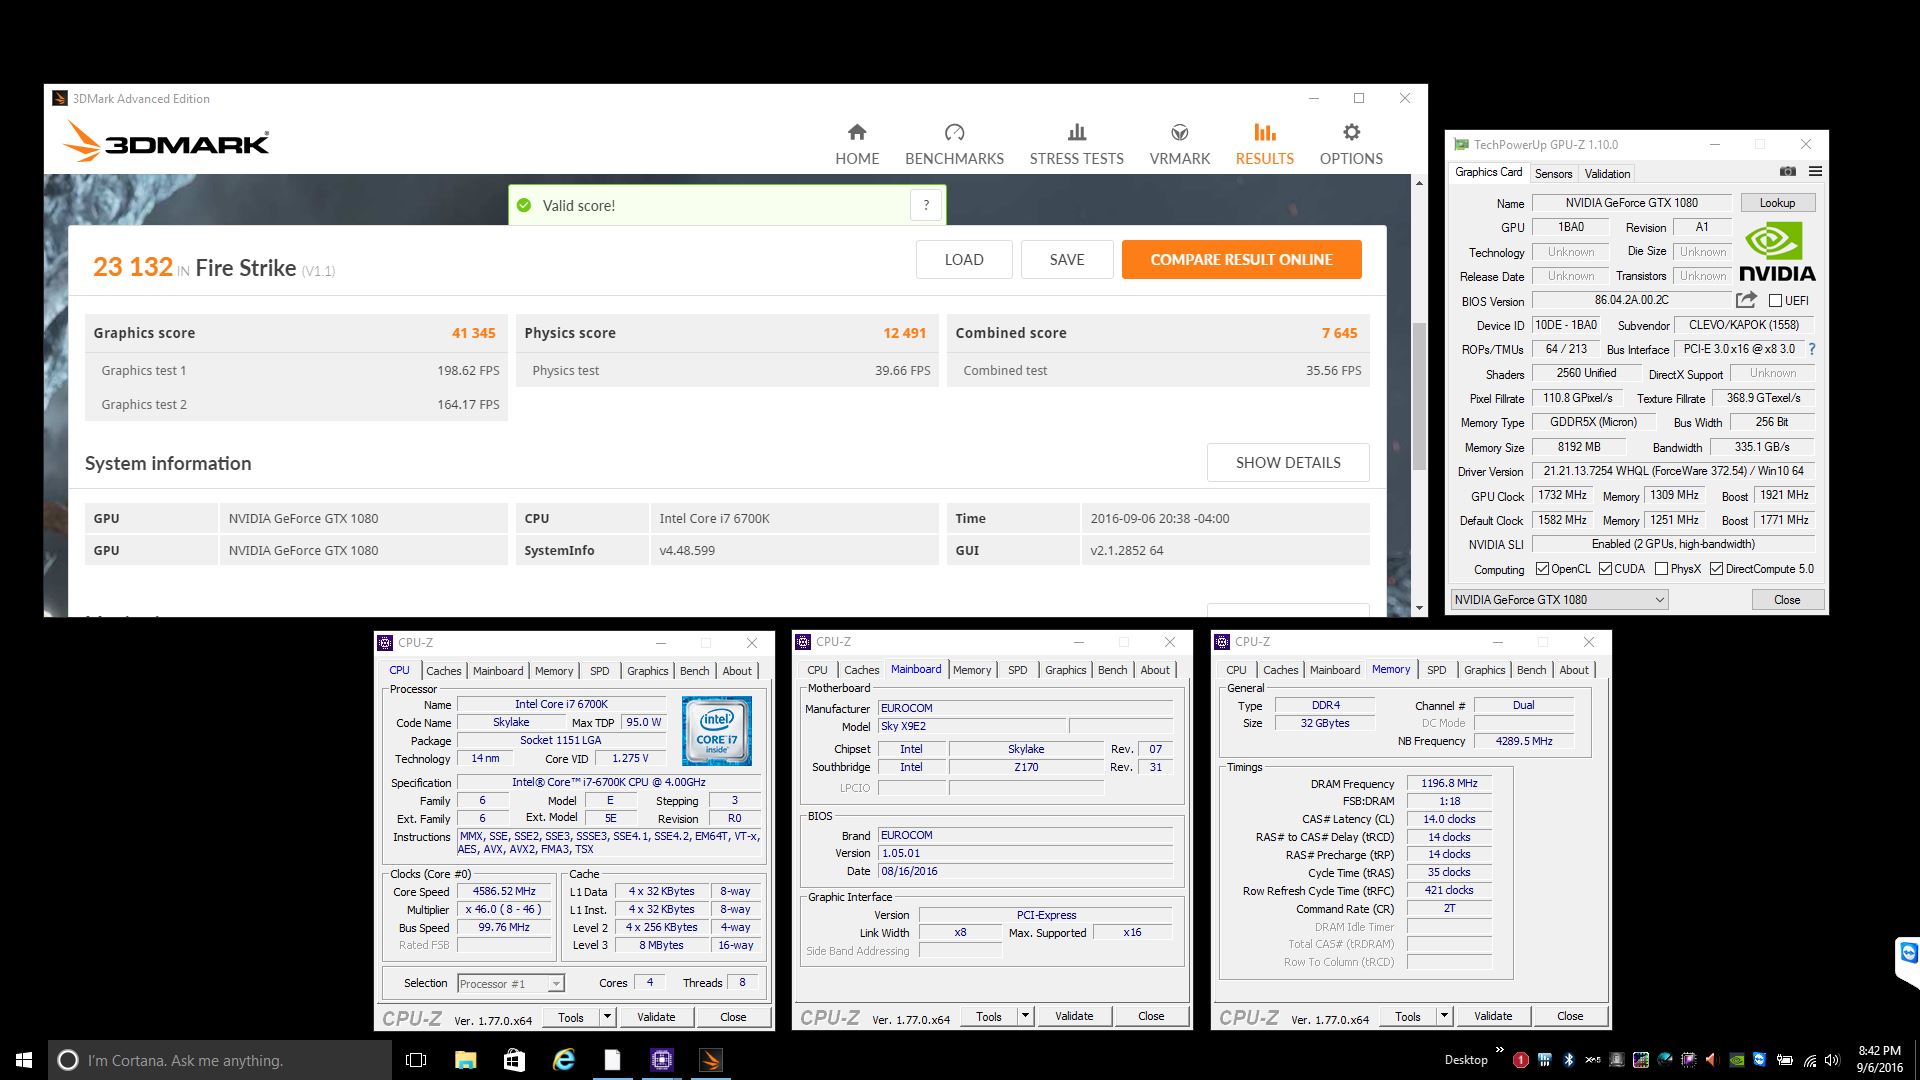Image resolution: width=1920 pixels, height=1080 pixels.
Task: Open SPD tab in CPU-Z Memory window
Action: click(x=1437, y=670)
